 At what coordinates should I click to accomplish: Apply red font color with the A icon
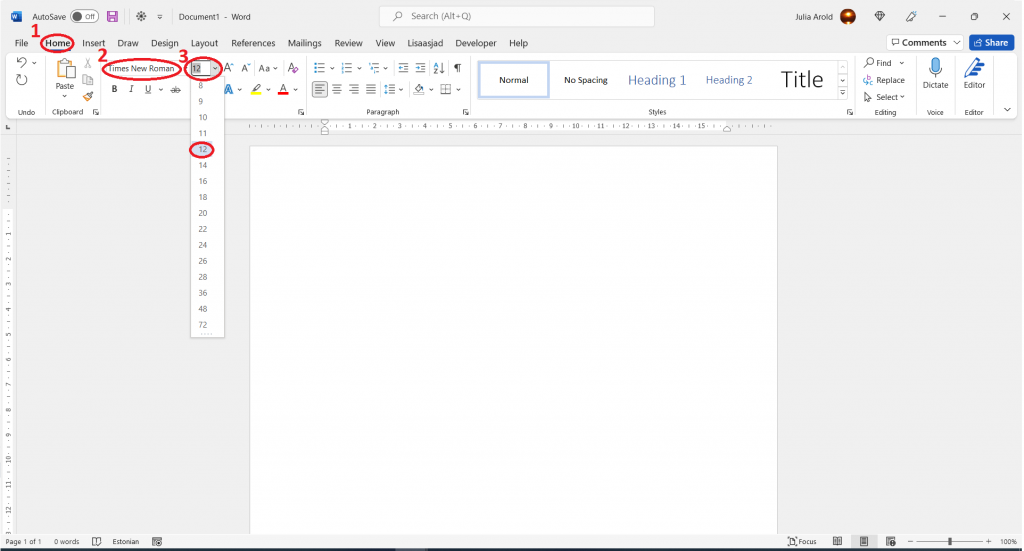[283, 89]
